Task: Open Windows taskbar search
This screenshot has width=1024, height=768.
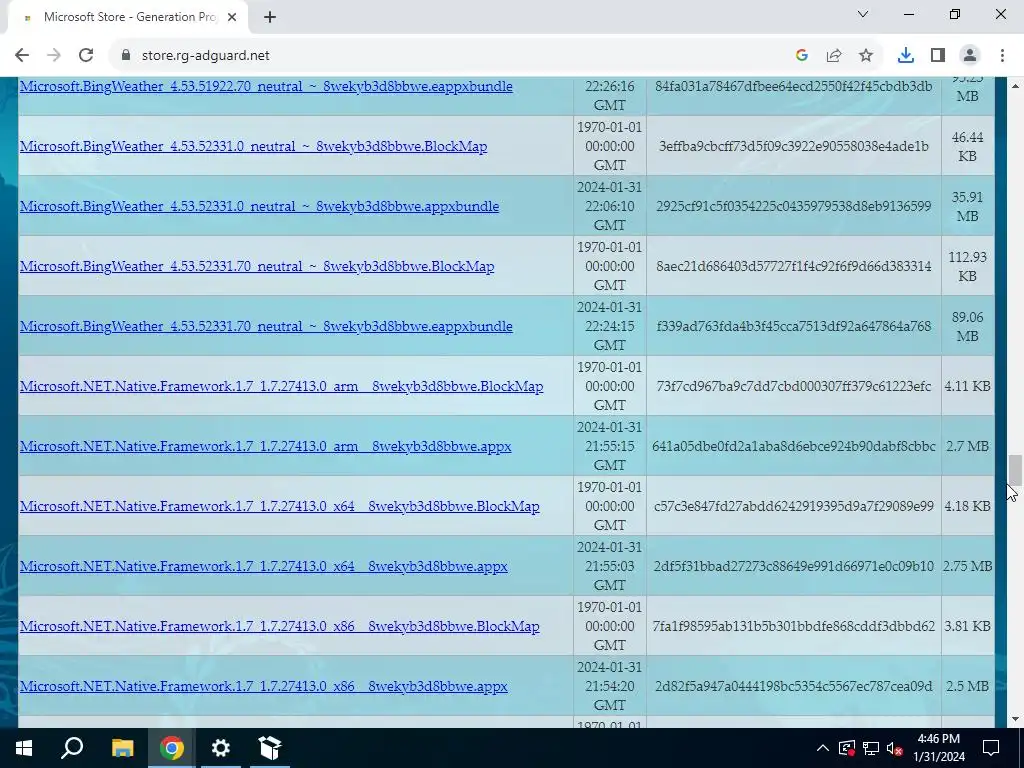Action: point(72,748)
